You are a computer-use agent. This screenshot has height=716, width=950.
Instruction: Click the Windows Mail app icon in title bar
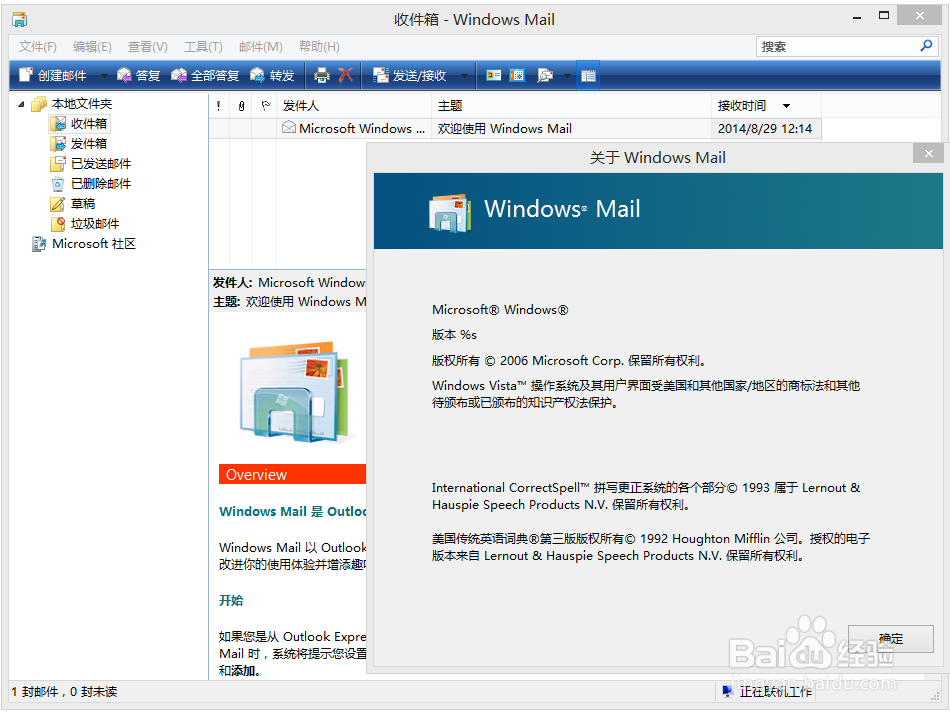[19, 19]
